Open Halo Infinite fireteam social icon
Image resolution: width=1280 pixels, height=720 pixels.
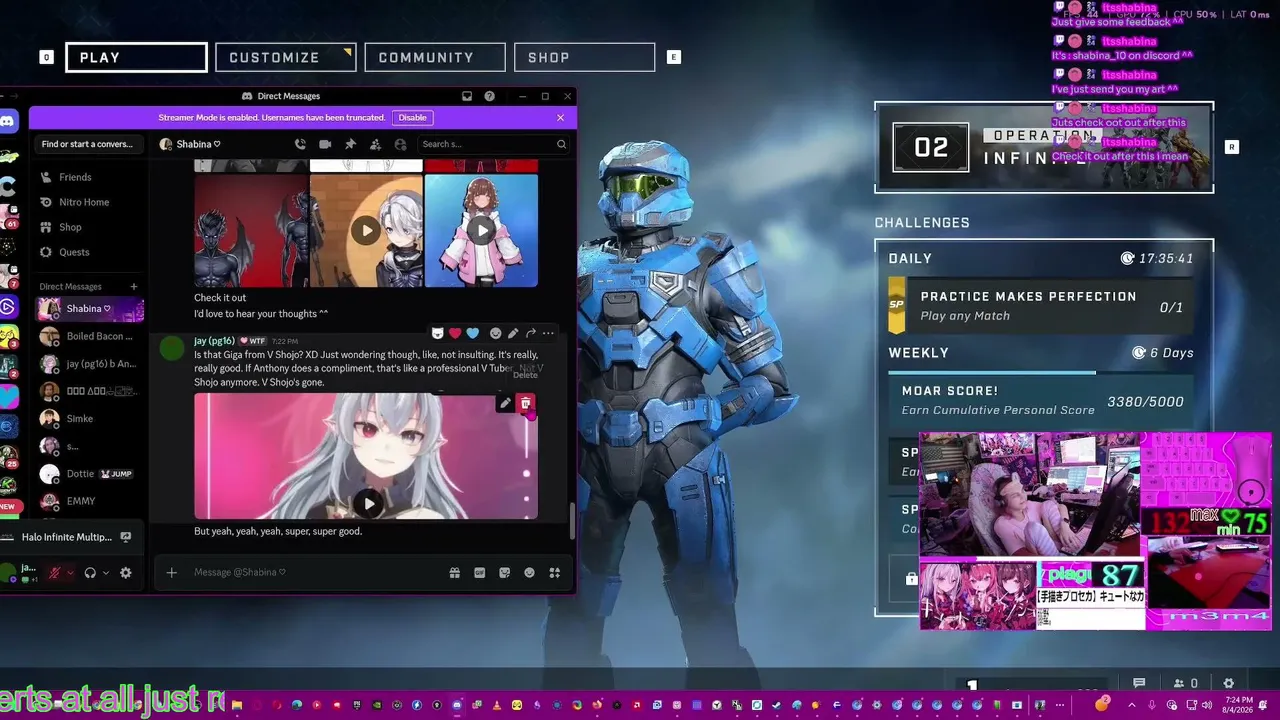coord(1186,683)
